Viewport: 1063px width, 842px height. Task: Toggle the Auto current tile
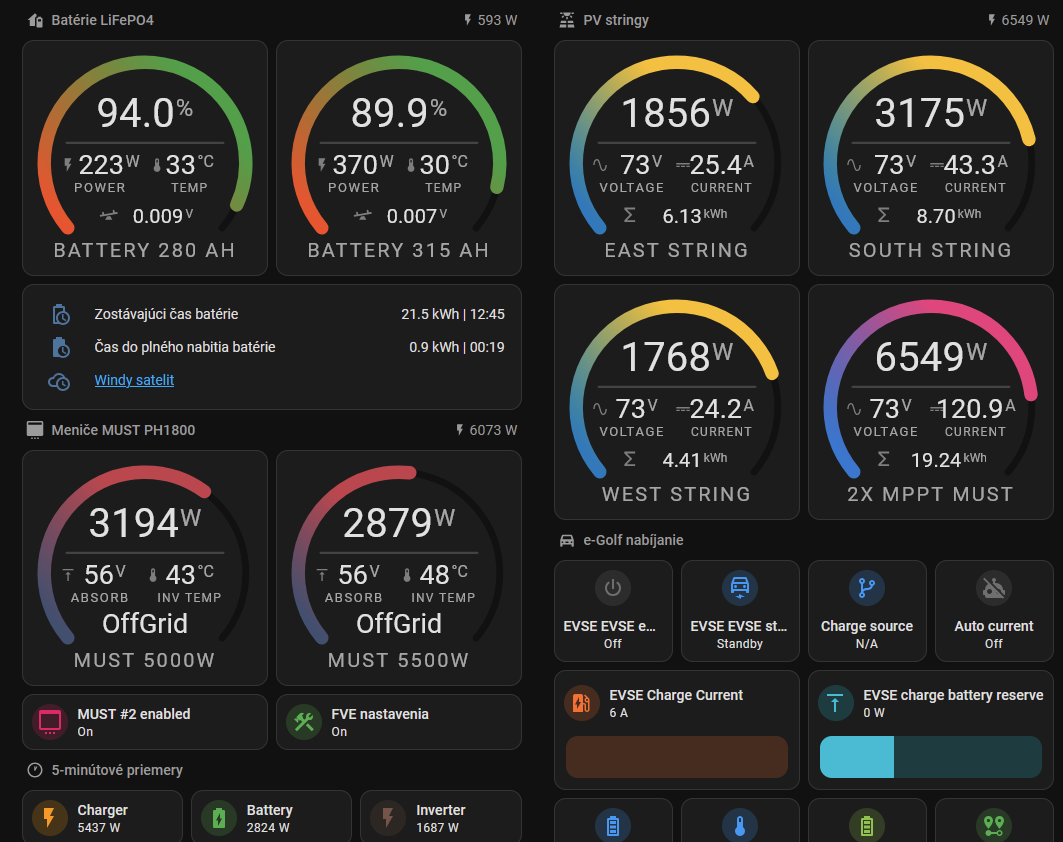(994, 611)
